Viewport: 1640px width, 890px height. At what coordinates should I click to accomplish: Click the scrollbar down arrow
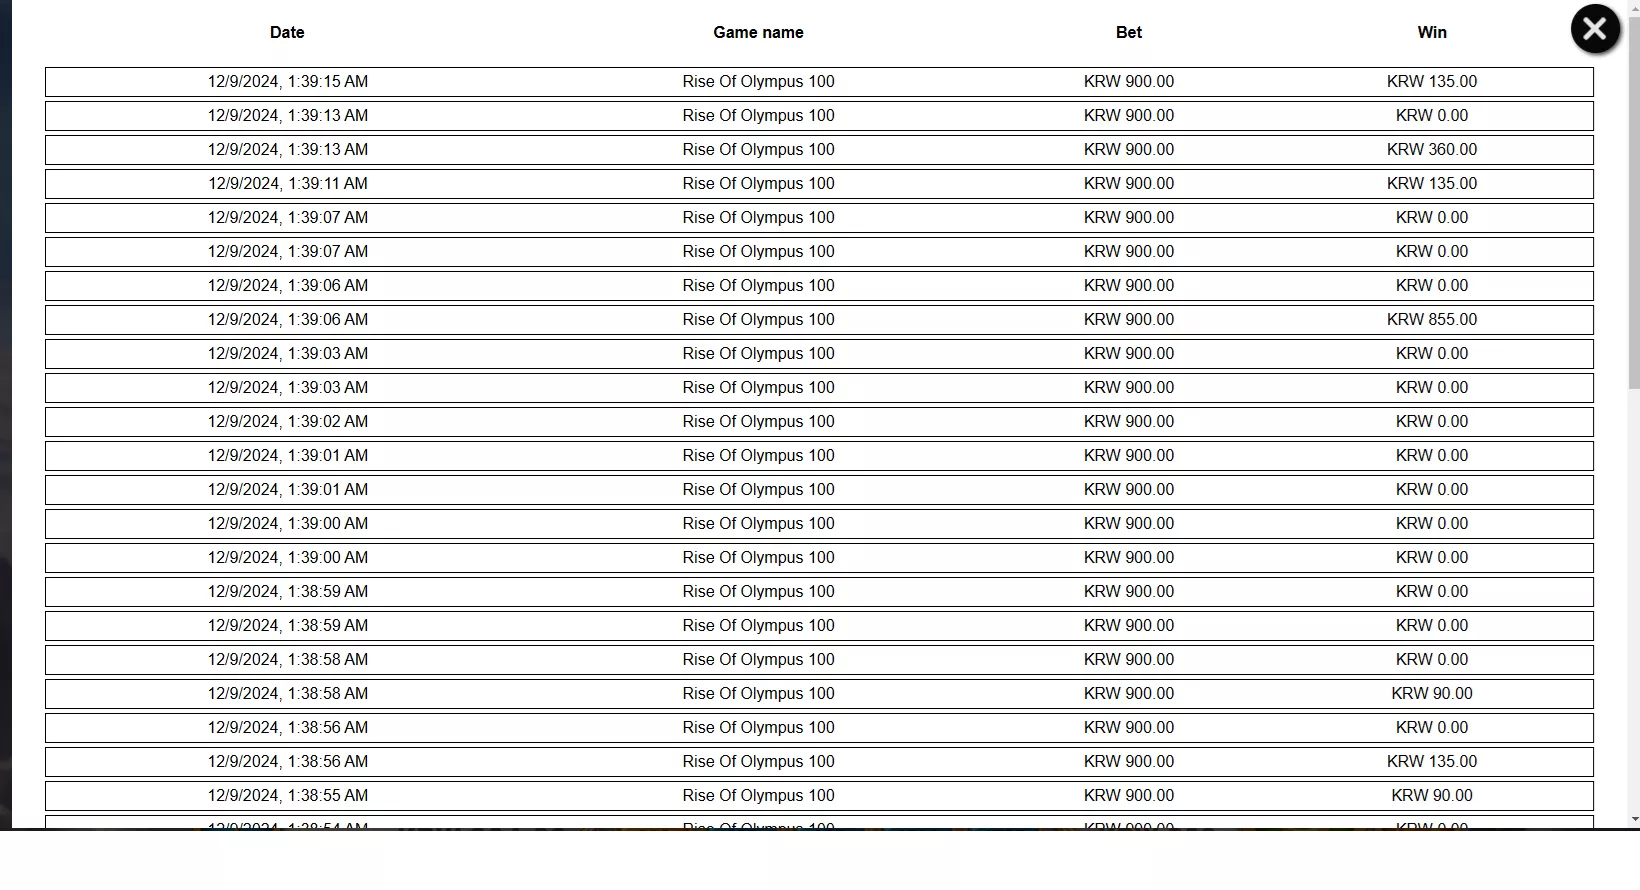tap(1634, 820)
